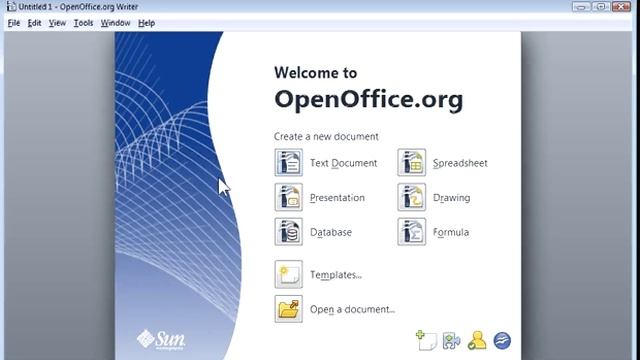The height and width of the screenshot is (360, 640).
Task: Create a new Presentation via its label
Action: click(x=337, y=198)
